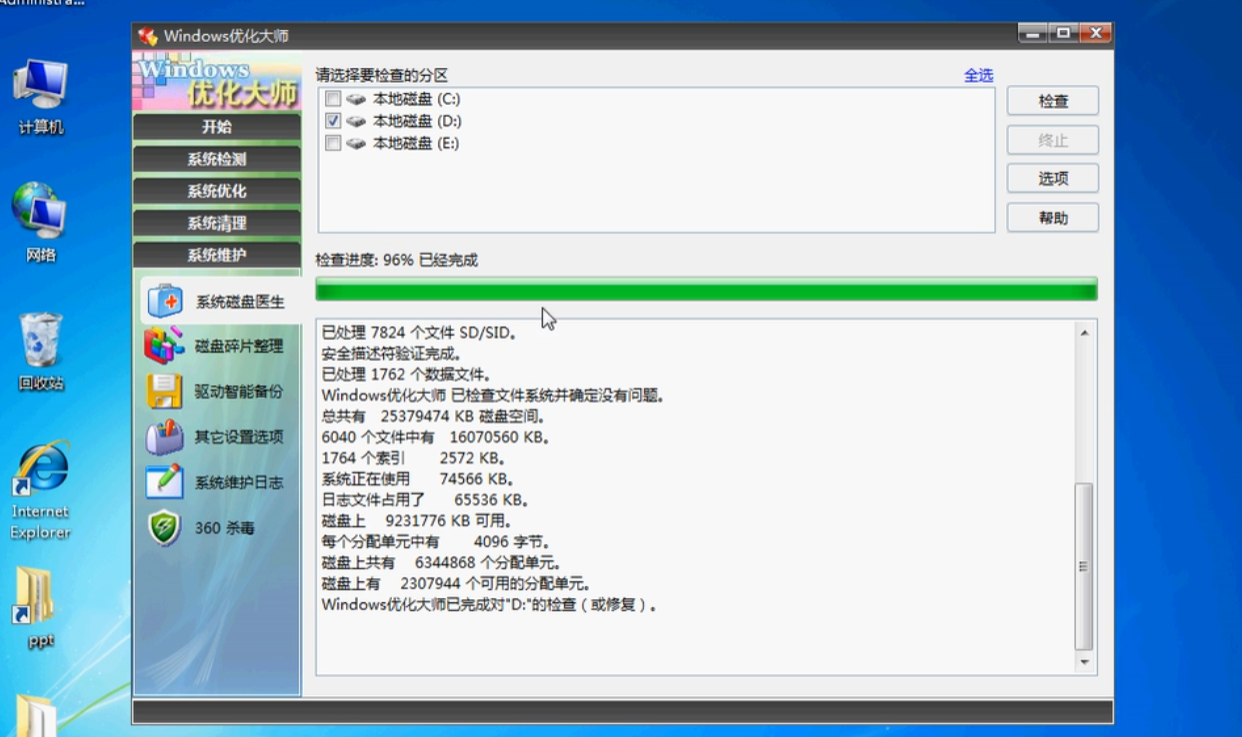Check the 本地磁盘 (C:) checkbox

(333, 99)
